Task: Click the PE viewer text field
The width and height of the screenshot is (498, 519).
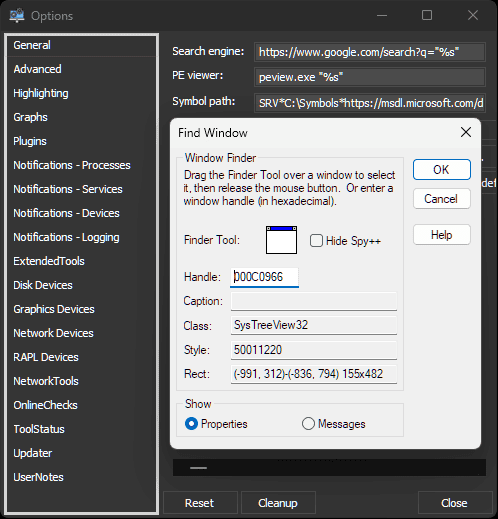Action: pos(370,77)
